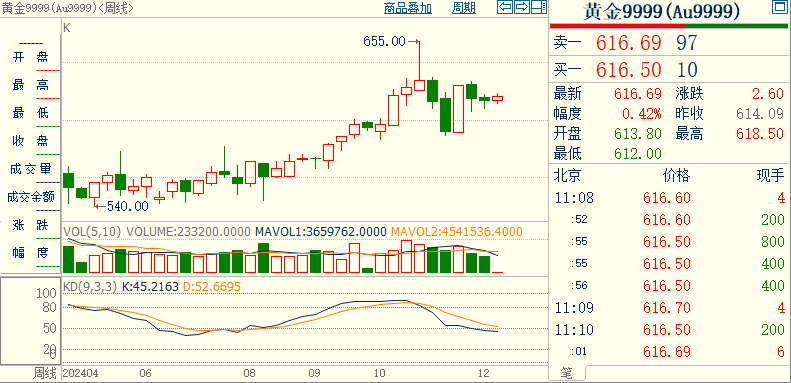Select the 涨跌 row in left legend
Screen dimensions: 791x383
(x=30, y=225)
